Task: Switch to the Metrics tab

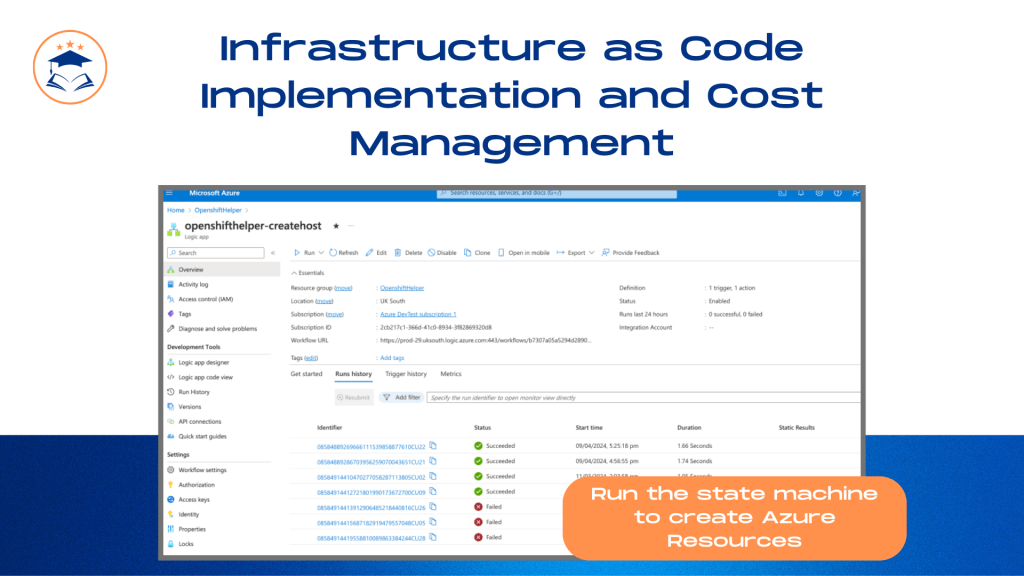Action: pos(451,374)
